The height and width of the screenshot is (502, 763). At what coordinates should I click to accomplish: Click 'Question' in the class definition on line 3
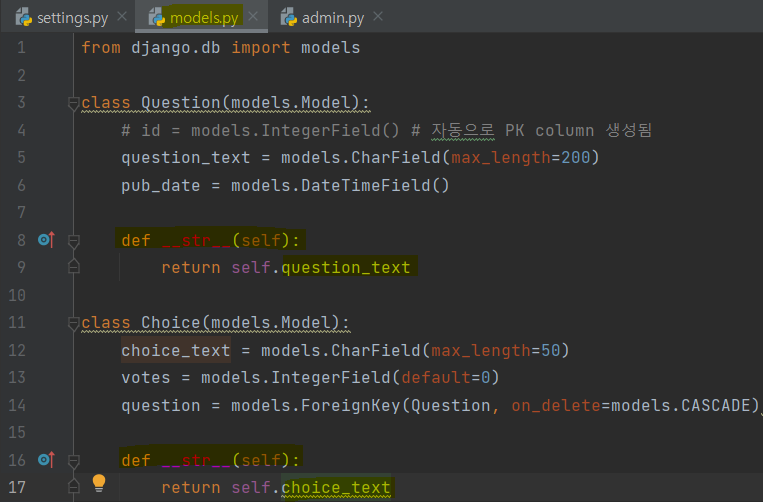[181, 103]
